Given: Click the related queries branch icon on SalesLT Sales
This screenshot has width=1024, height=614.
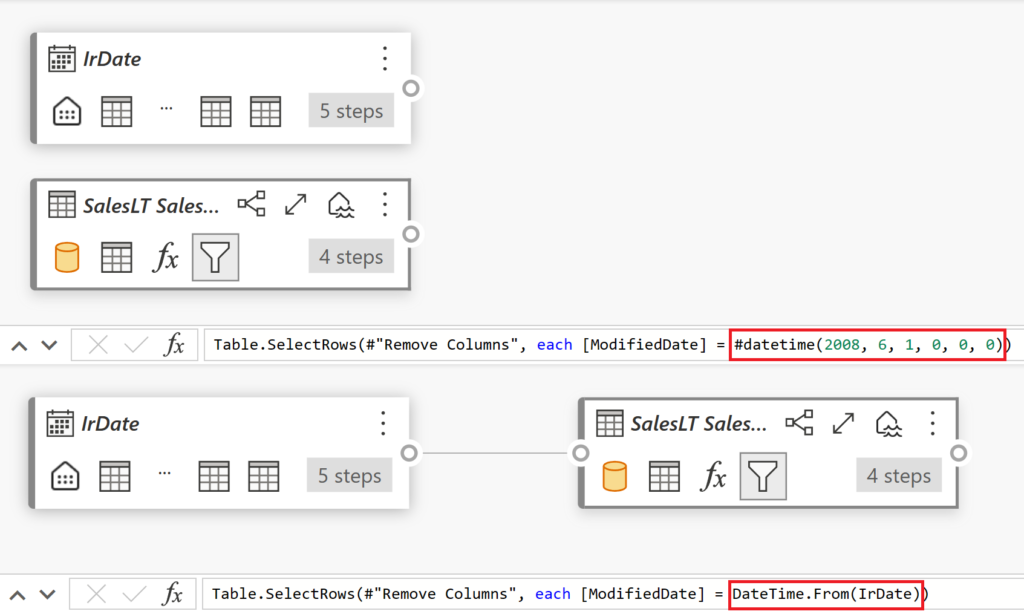Looking at the screenshot, I should coord(251,204).
